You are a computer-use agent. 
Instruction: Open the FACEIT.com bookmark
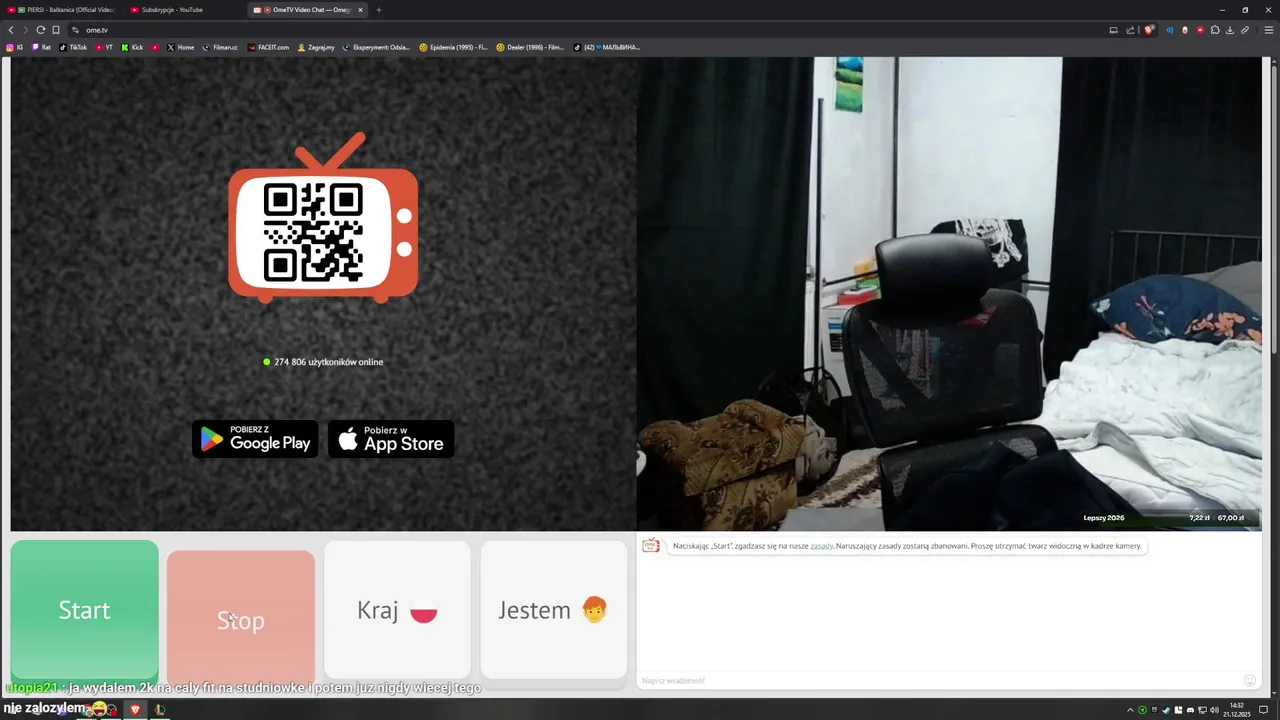tap(268, 47)
